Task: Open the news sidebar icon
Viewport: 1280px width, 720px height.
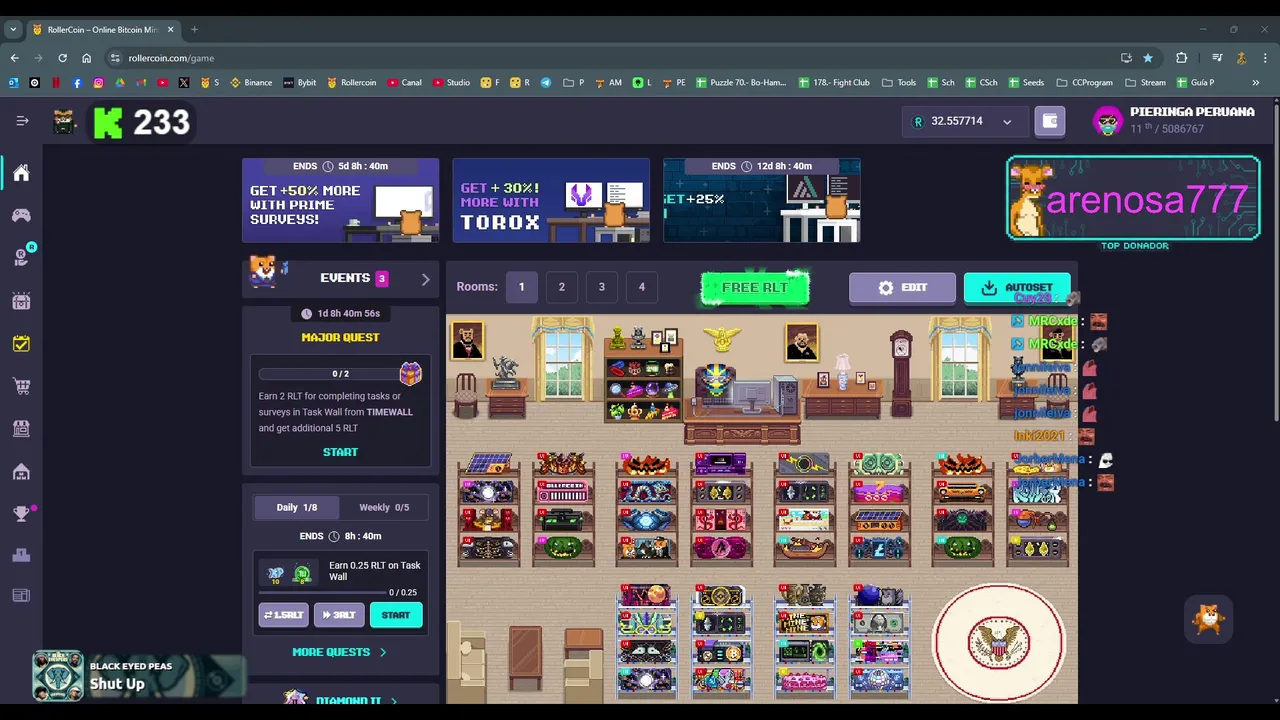Action: pyautogui.click(x=21, y=596)
